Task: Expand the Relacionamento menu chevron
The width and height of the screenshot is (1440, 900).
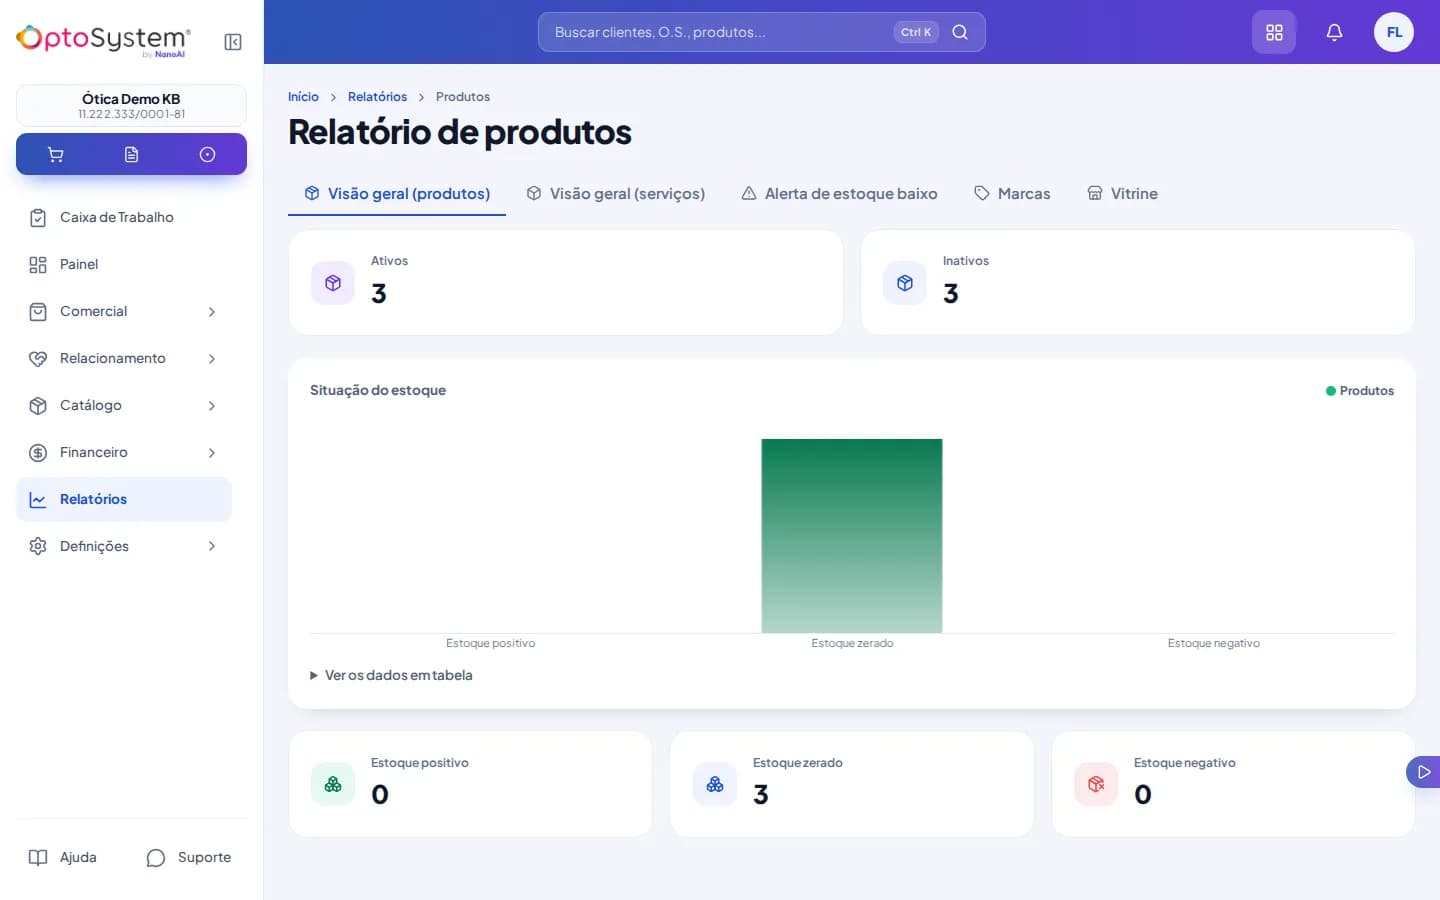Action: tap(212, 359)
